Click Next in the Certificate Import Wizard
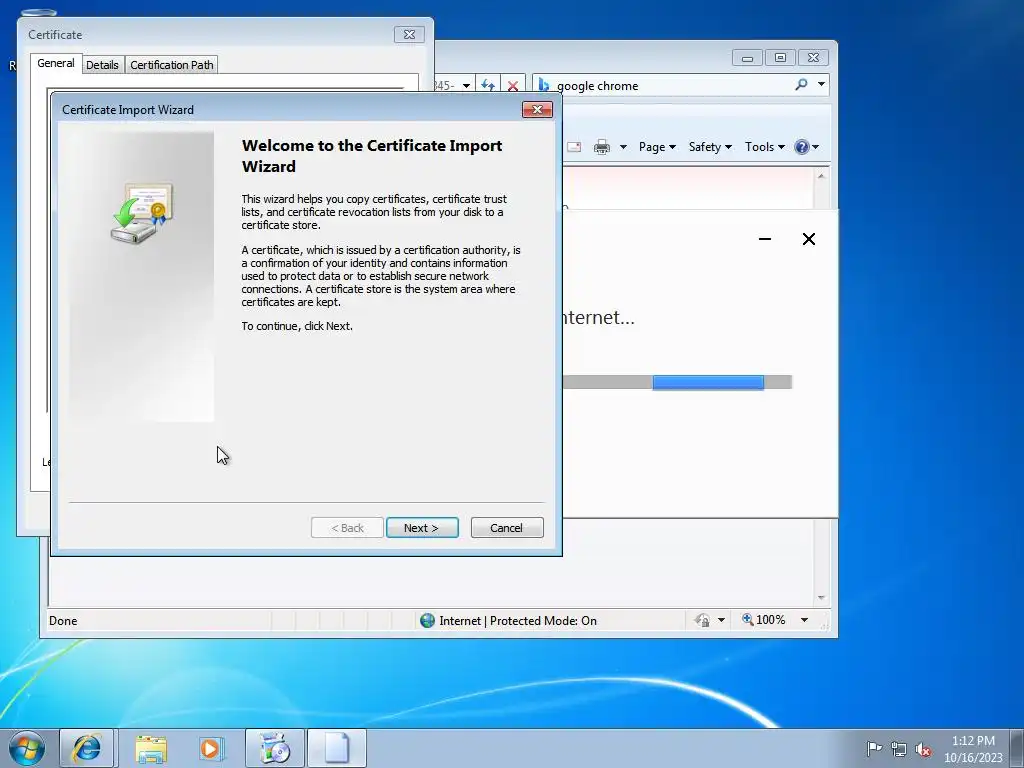This screenshot has width=1024, height=768. click(x=422, y=528)
